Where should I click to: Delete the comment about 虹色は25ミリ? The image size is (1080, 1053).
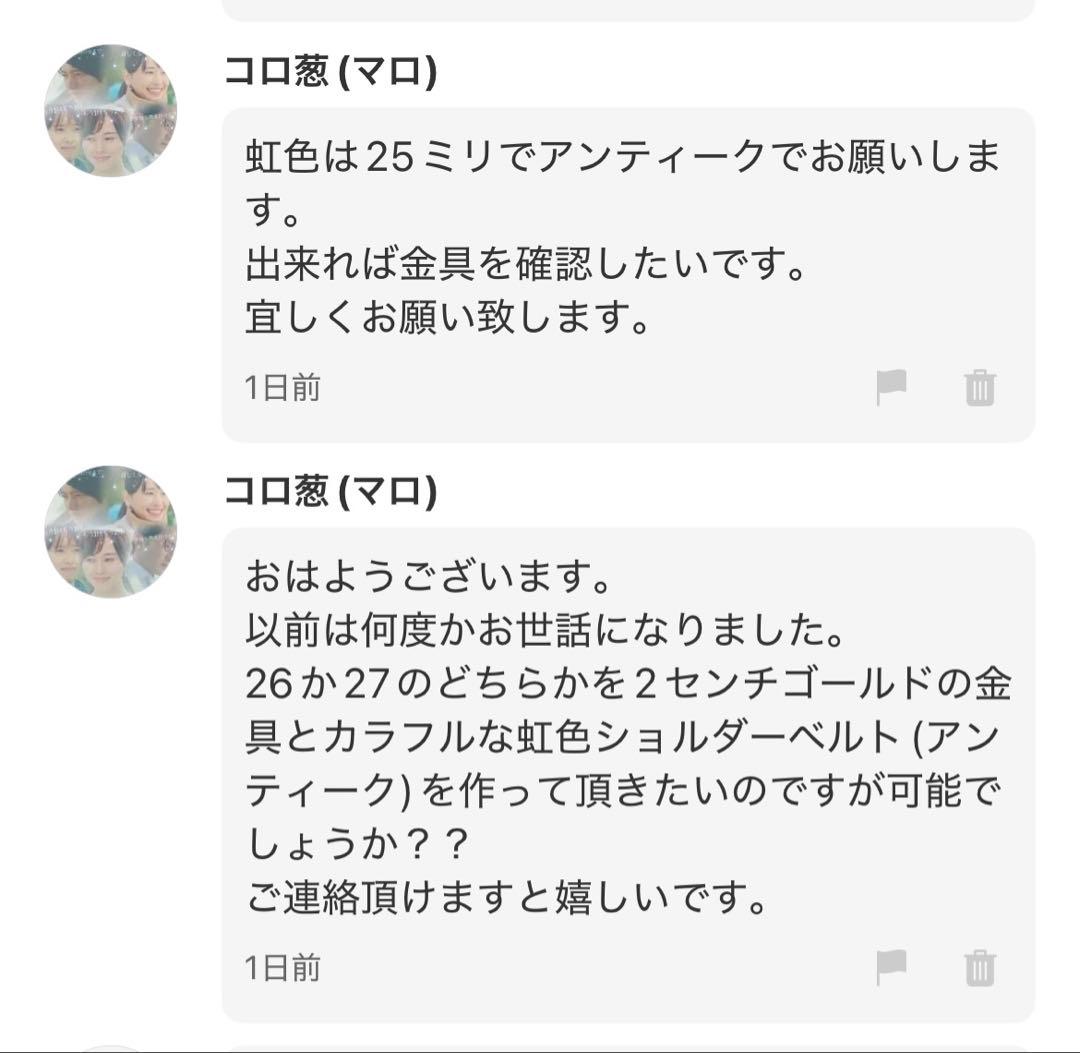pyautogui.click(x=979, y=388)
